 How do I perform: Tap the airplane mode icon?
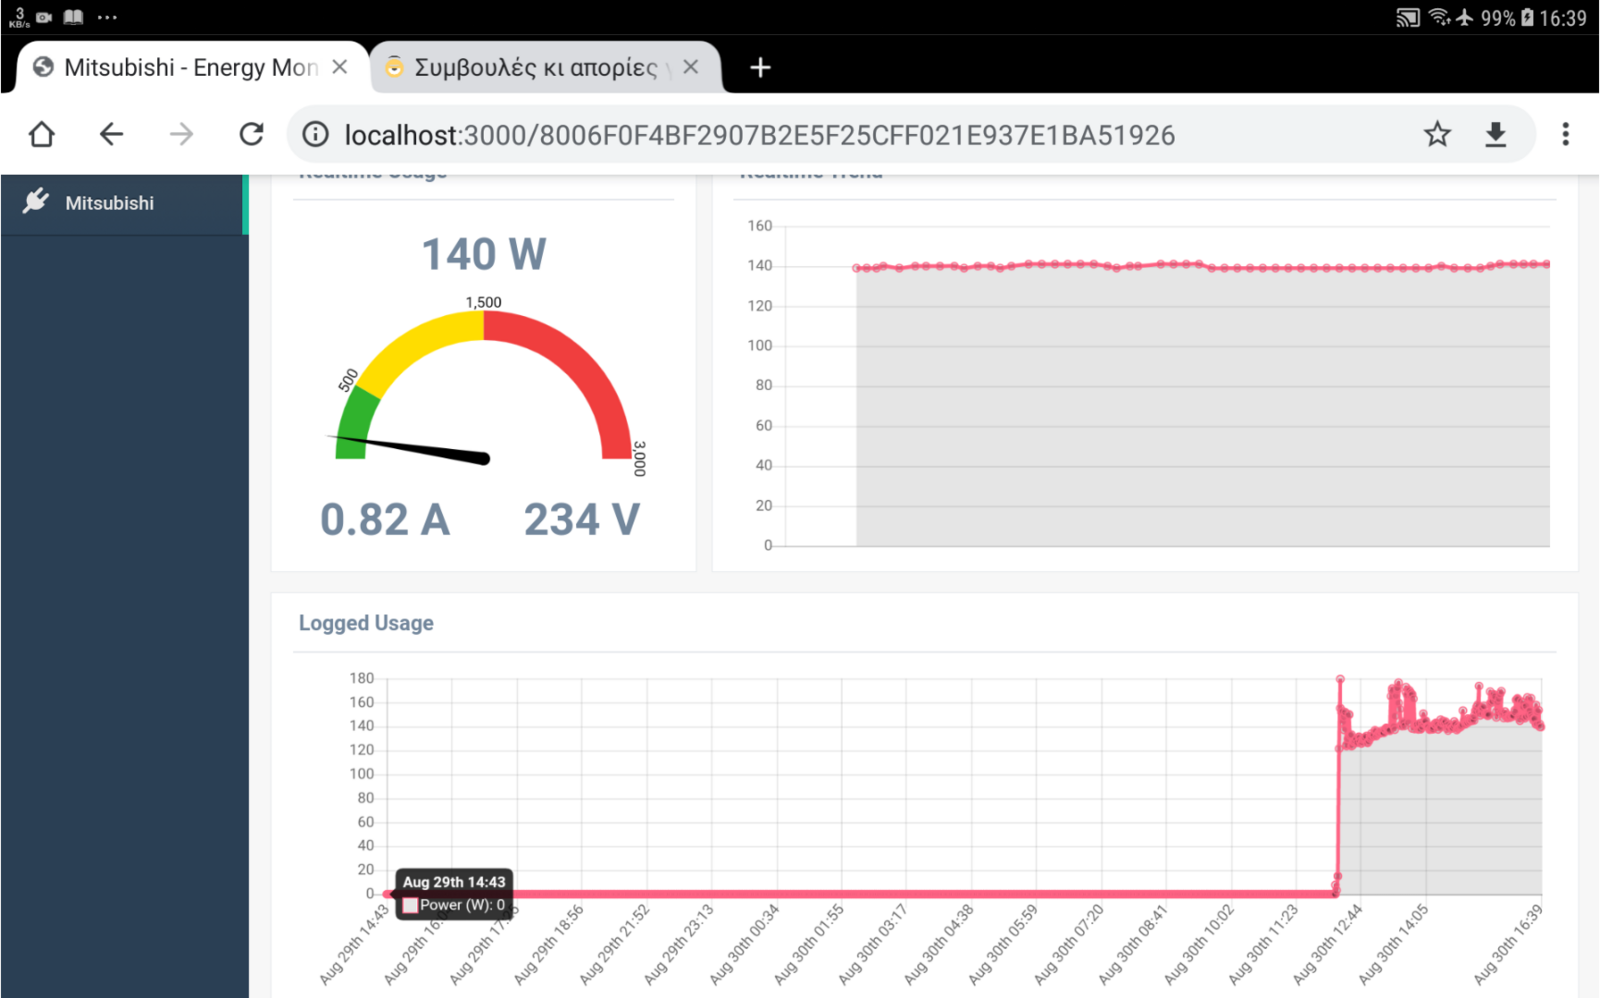click(1465, 17)
